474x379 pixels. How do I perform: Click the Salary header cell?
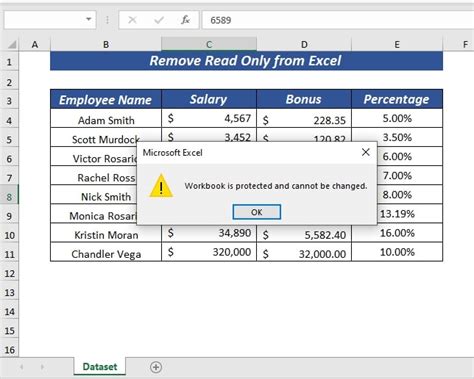[209, 99]
